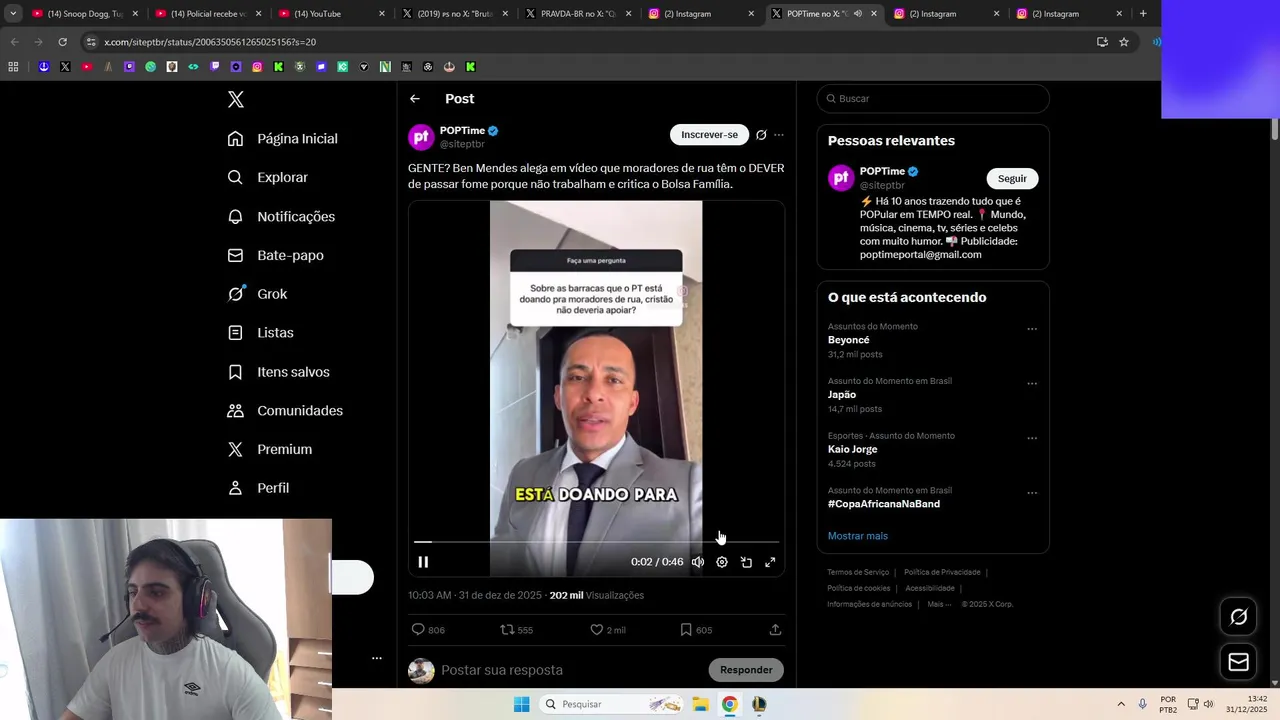Bookmark the post with 605 saves
The image size is (1280, 720).
point(695,630)
